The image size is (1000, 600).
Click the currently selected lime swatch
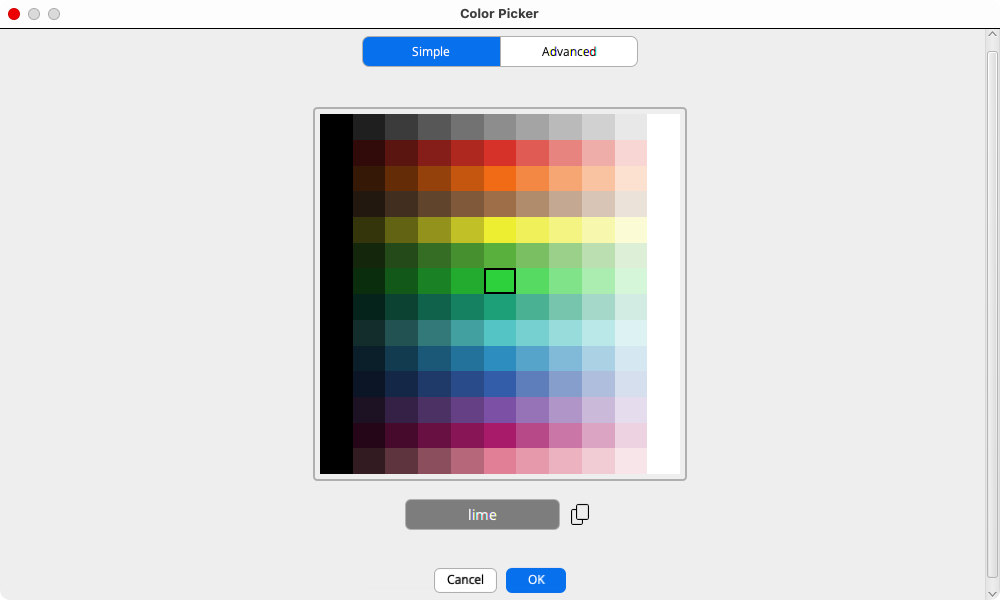point(500,281)
